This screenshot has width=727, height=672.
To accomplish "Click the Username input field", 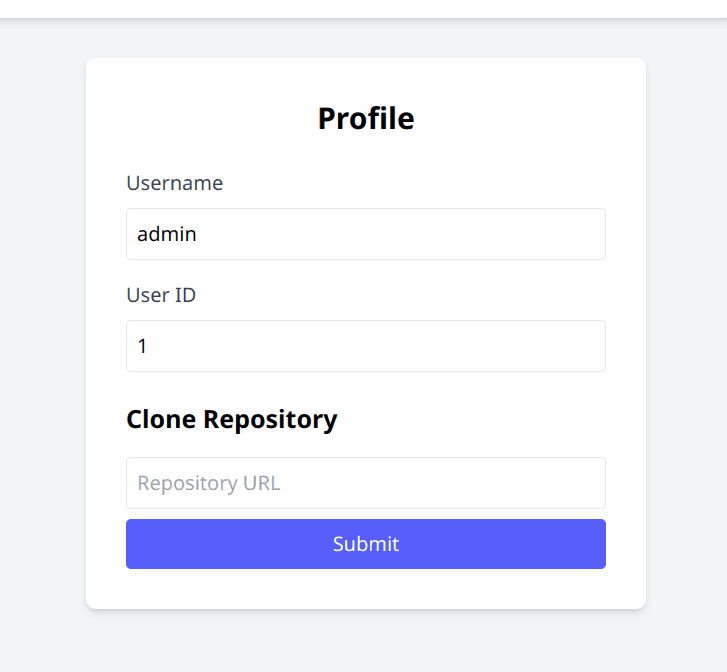I will point(365,234).
